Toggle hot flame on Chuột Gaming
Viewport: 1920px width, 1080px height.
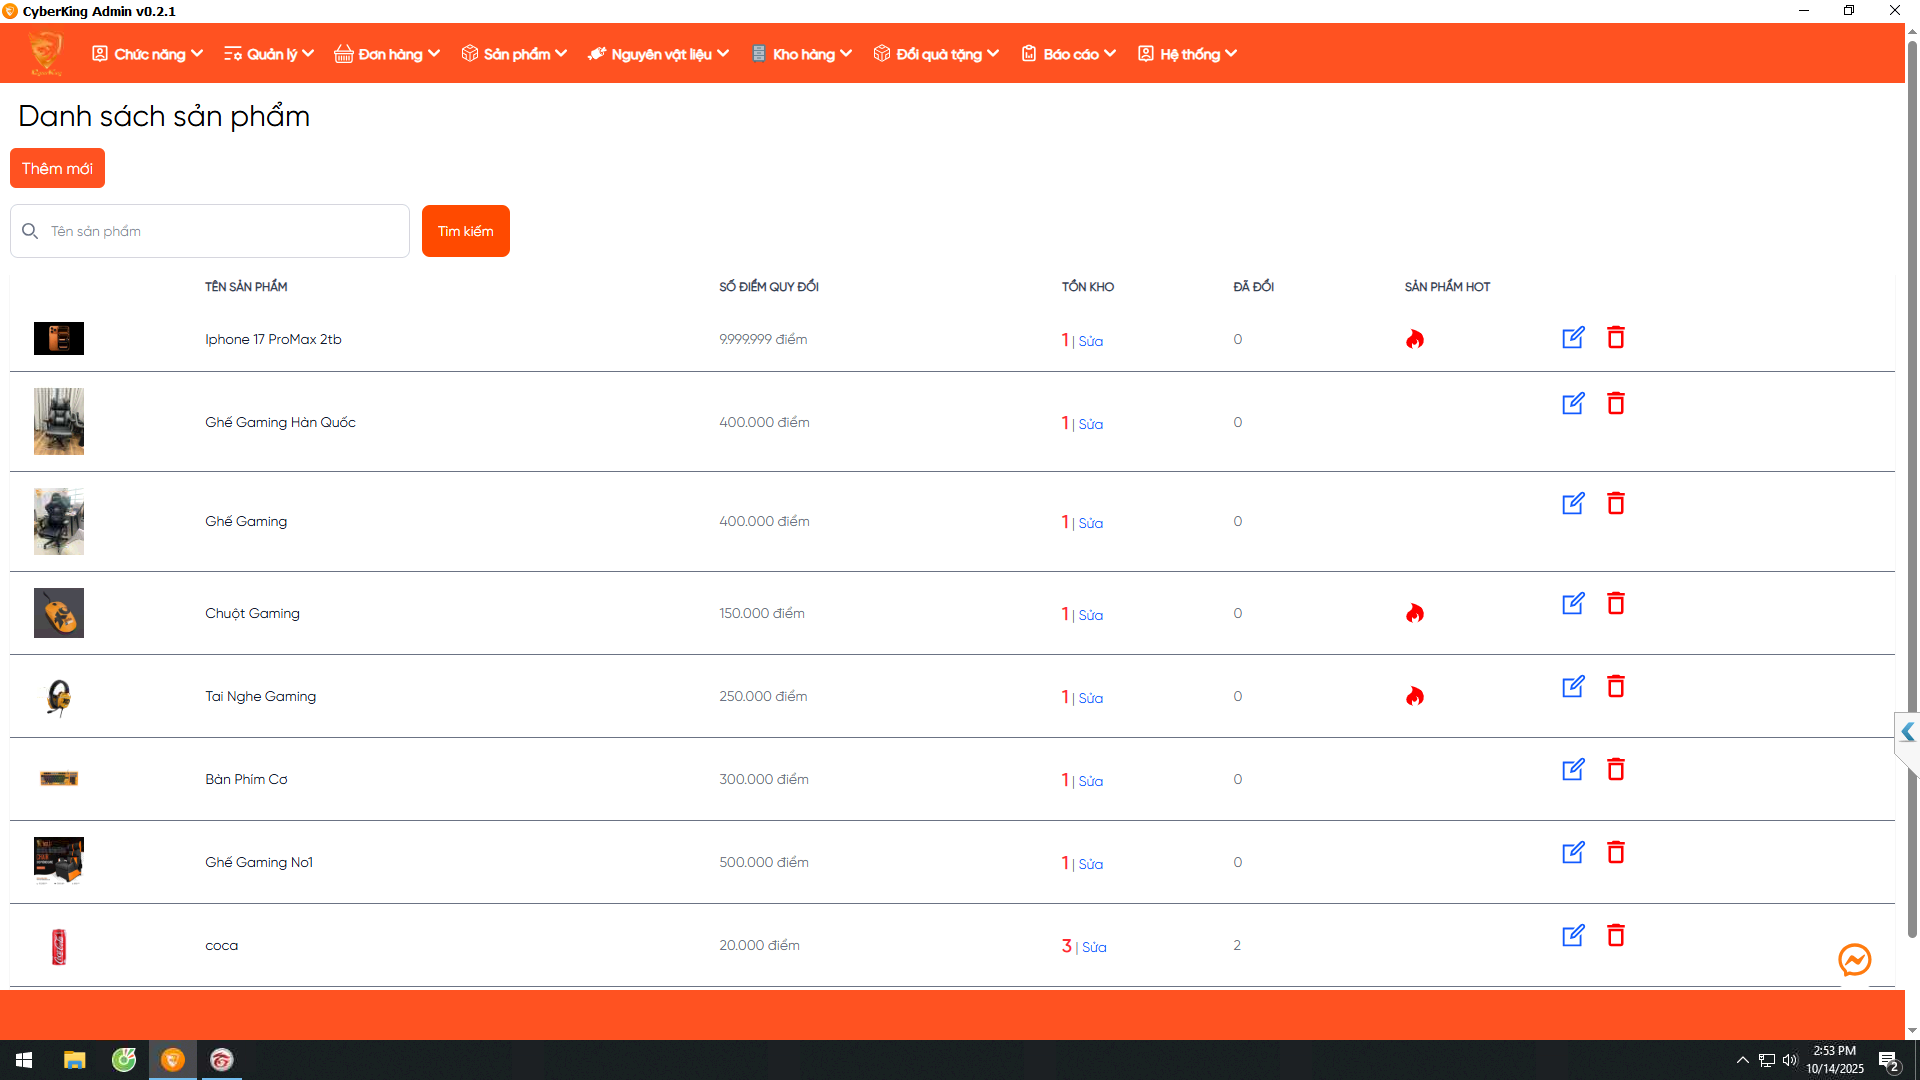coord(1414,614)
